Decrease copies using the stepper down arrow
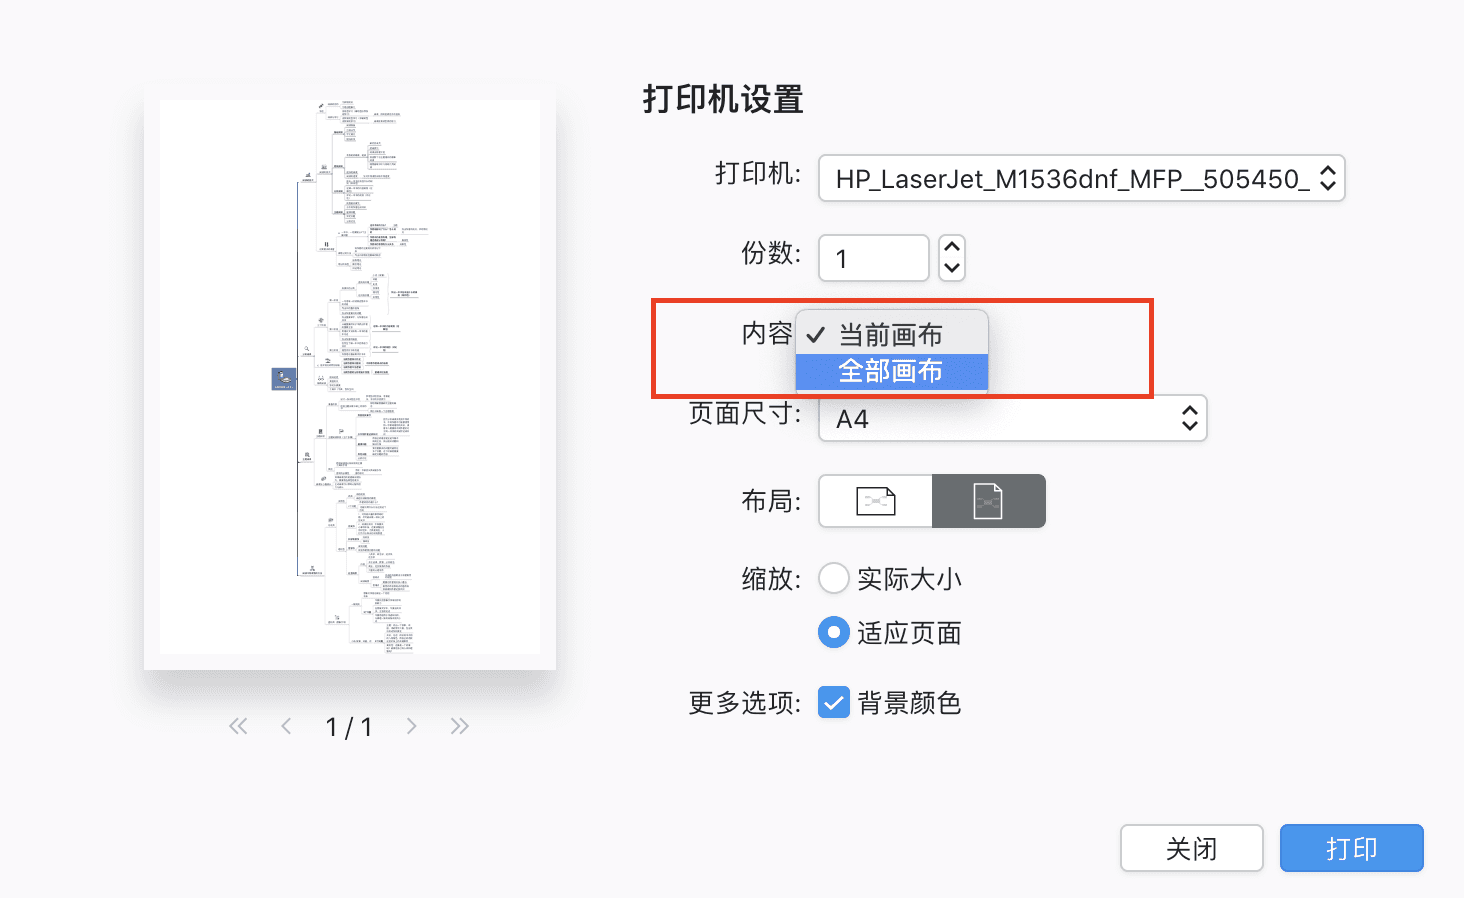Viewport: 1464px width, 898px height. [951, 268]
